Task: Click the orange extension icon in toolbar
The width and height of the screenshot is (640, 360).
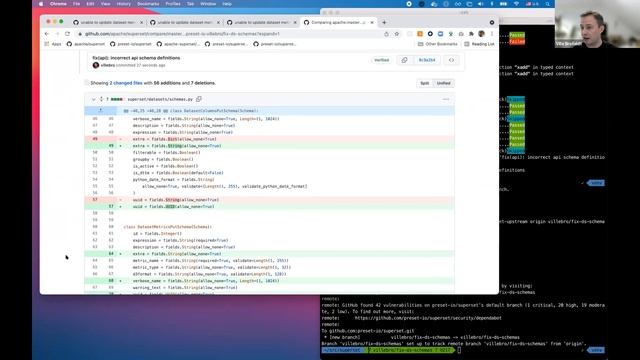Action: point(420,34)
